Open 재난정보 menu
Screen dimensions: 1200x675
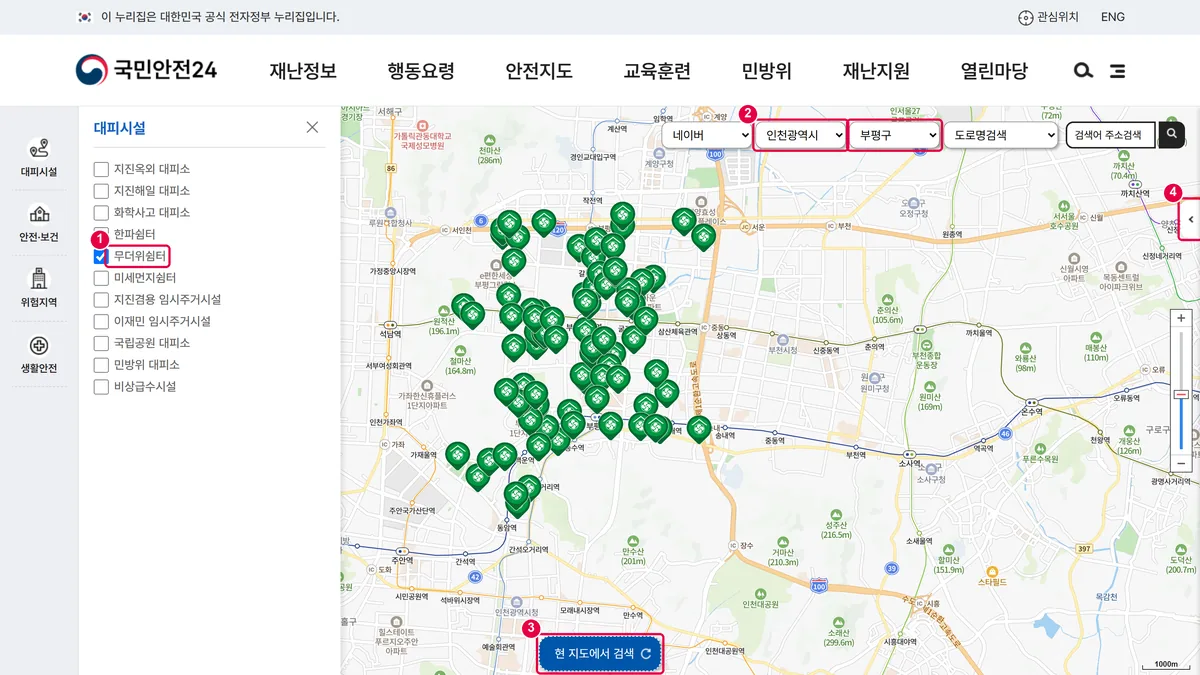tap(303, 71)
